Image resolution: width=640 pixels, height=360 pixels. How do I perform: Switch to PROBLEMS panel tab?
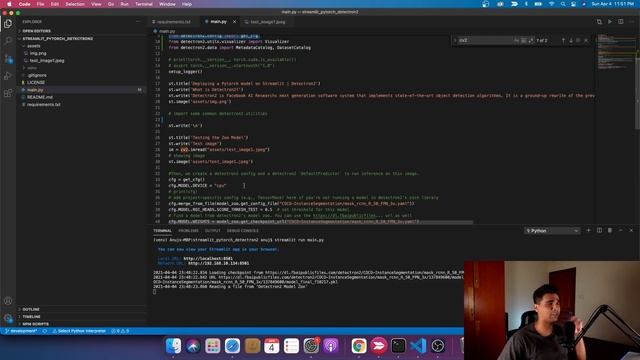(x=188, y=231)
